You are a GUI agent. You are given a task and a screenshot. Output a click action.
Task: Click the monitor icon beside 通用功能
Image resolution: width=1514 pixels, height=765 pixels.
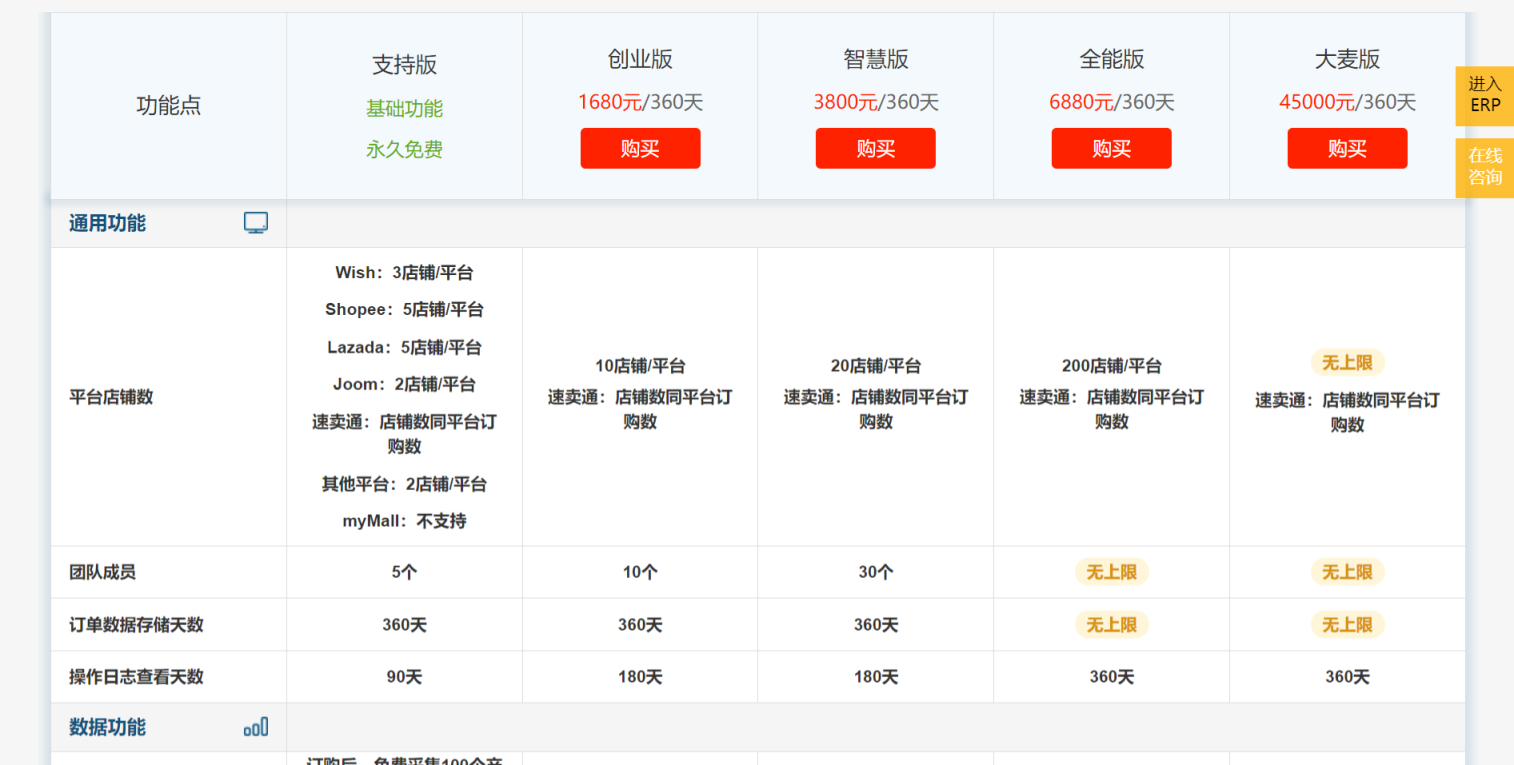(x=256, y=223)
